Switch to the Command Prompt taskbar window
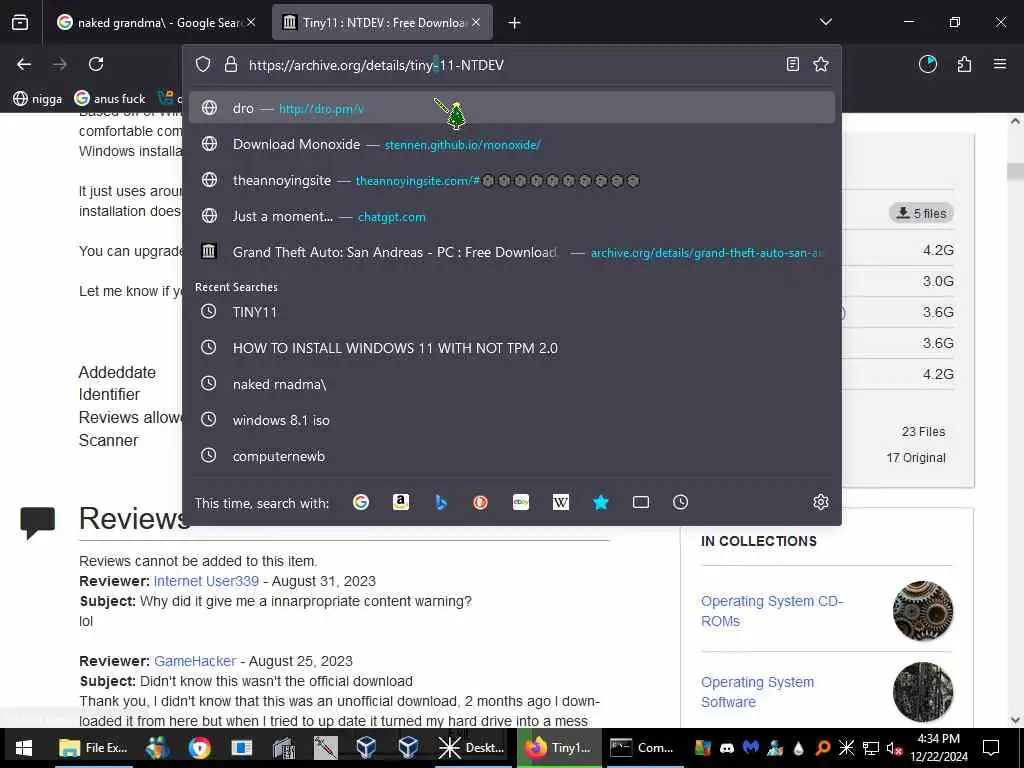This screenshot has width=1024, height=768. pos(643,748)
